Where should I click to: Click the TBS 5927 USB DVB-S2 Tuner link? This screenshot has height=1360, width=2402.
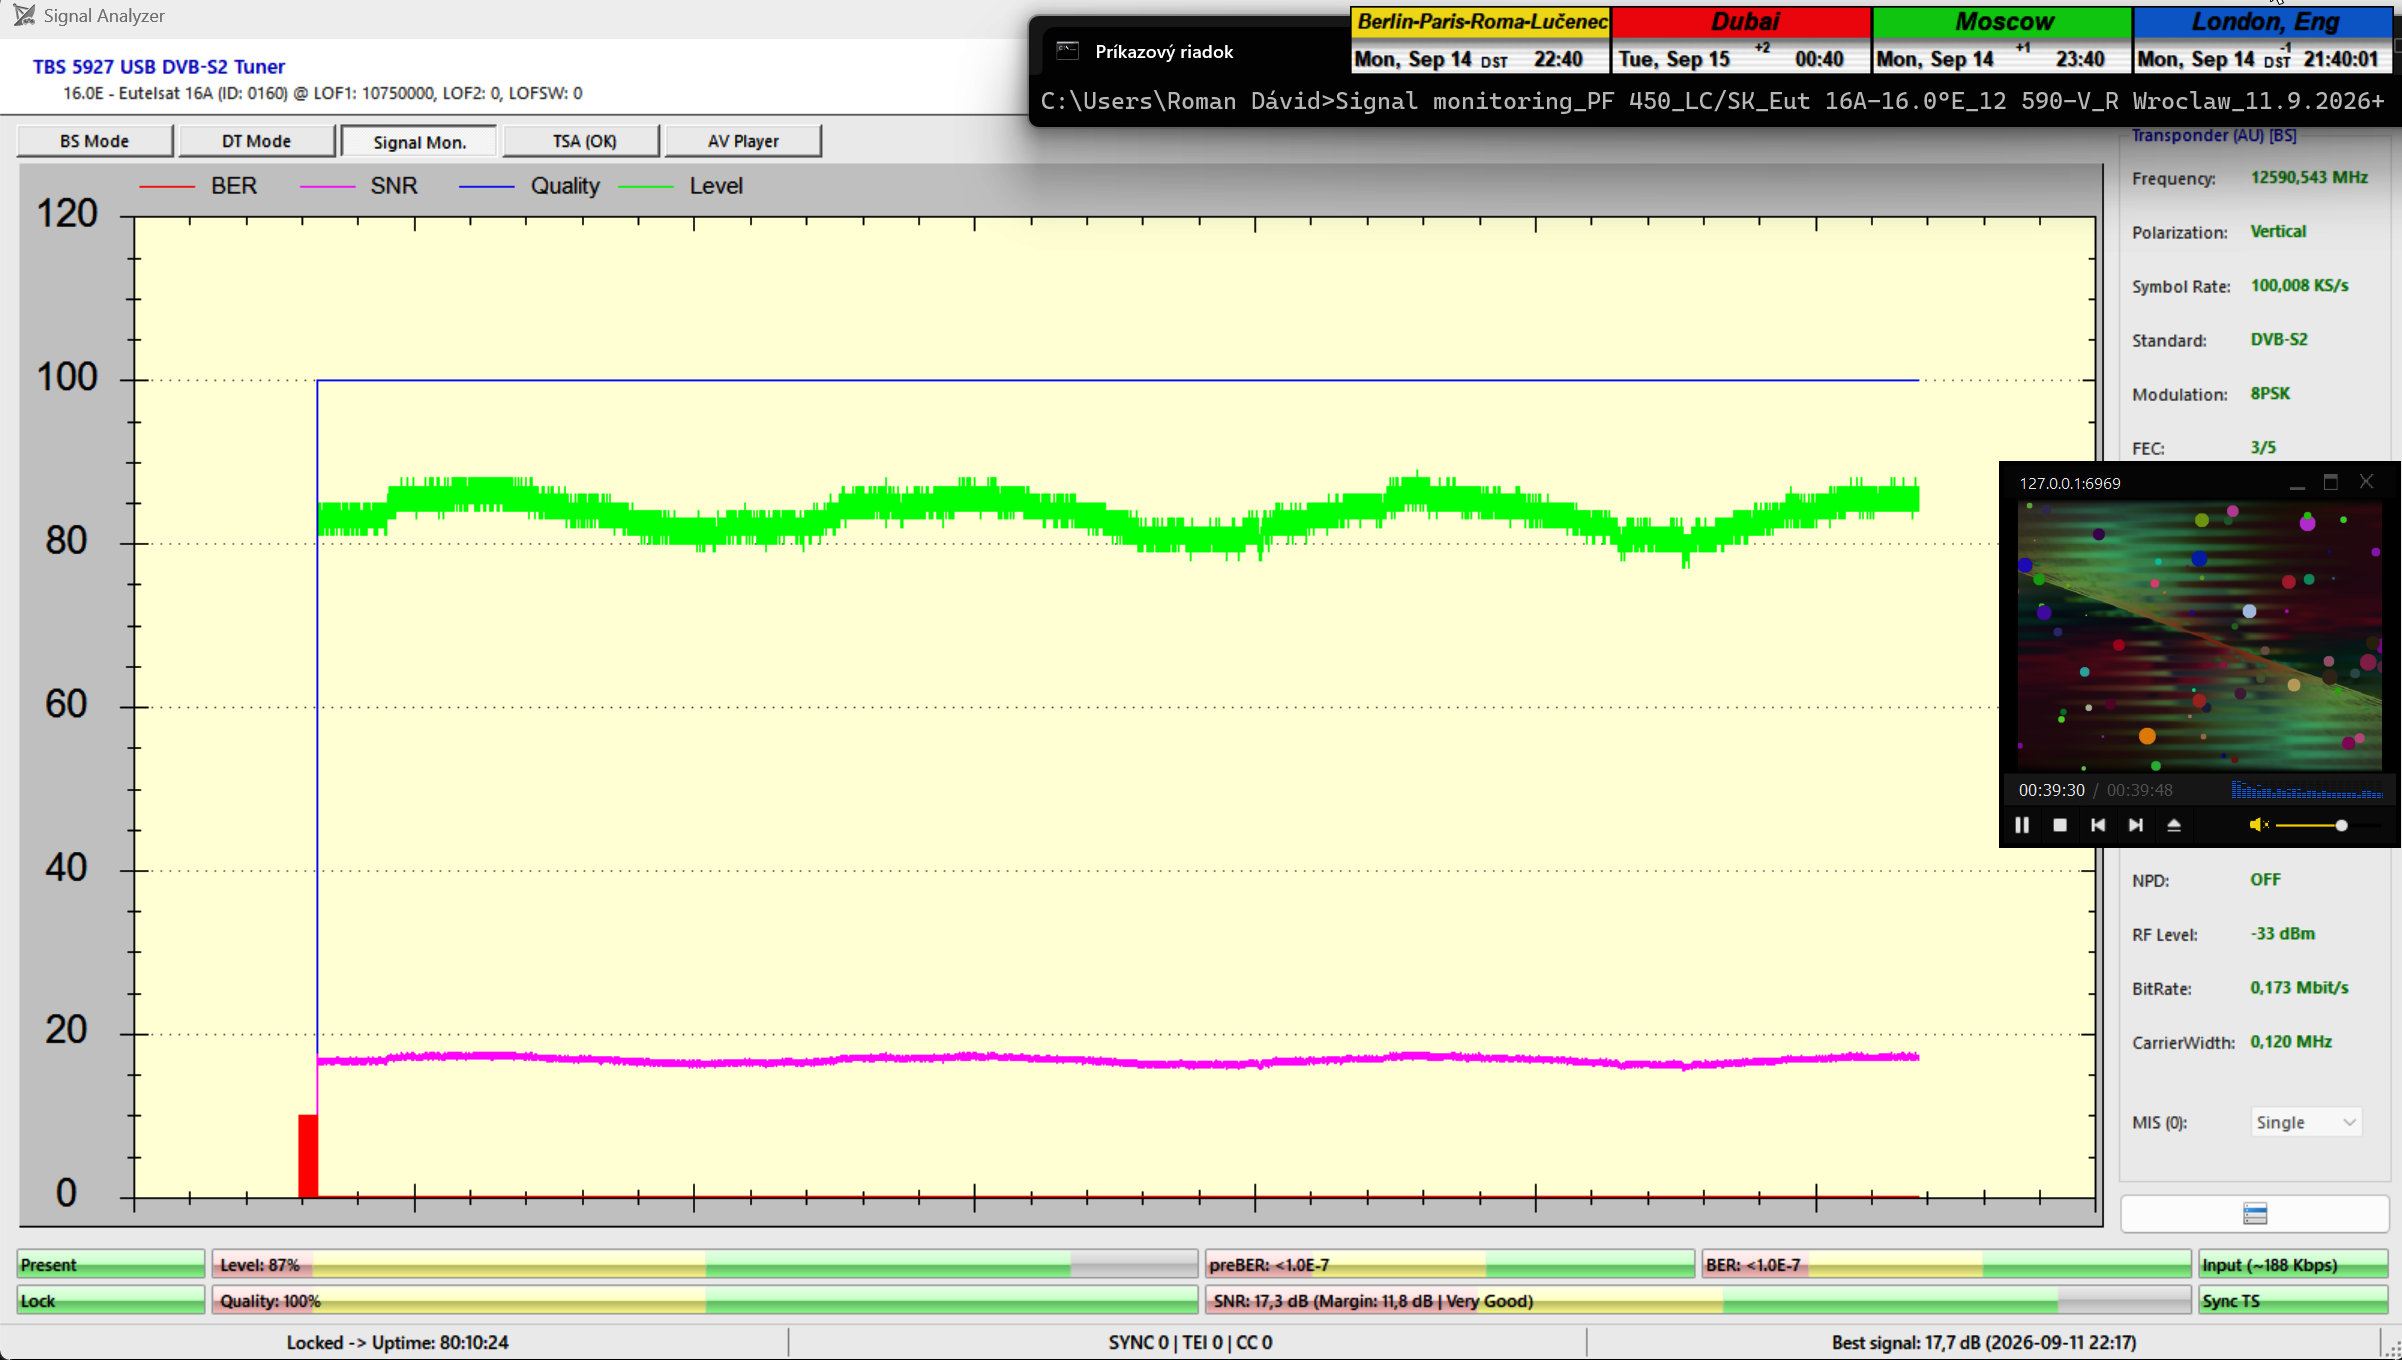pyautogui.click(x=159, y=66)
